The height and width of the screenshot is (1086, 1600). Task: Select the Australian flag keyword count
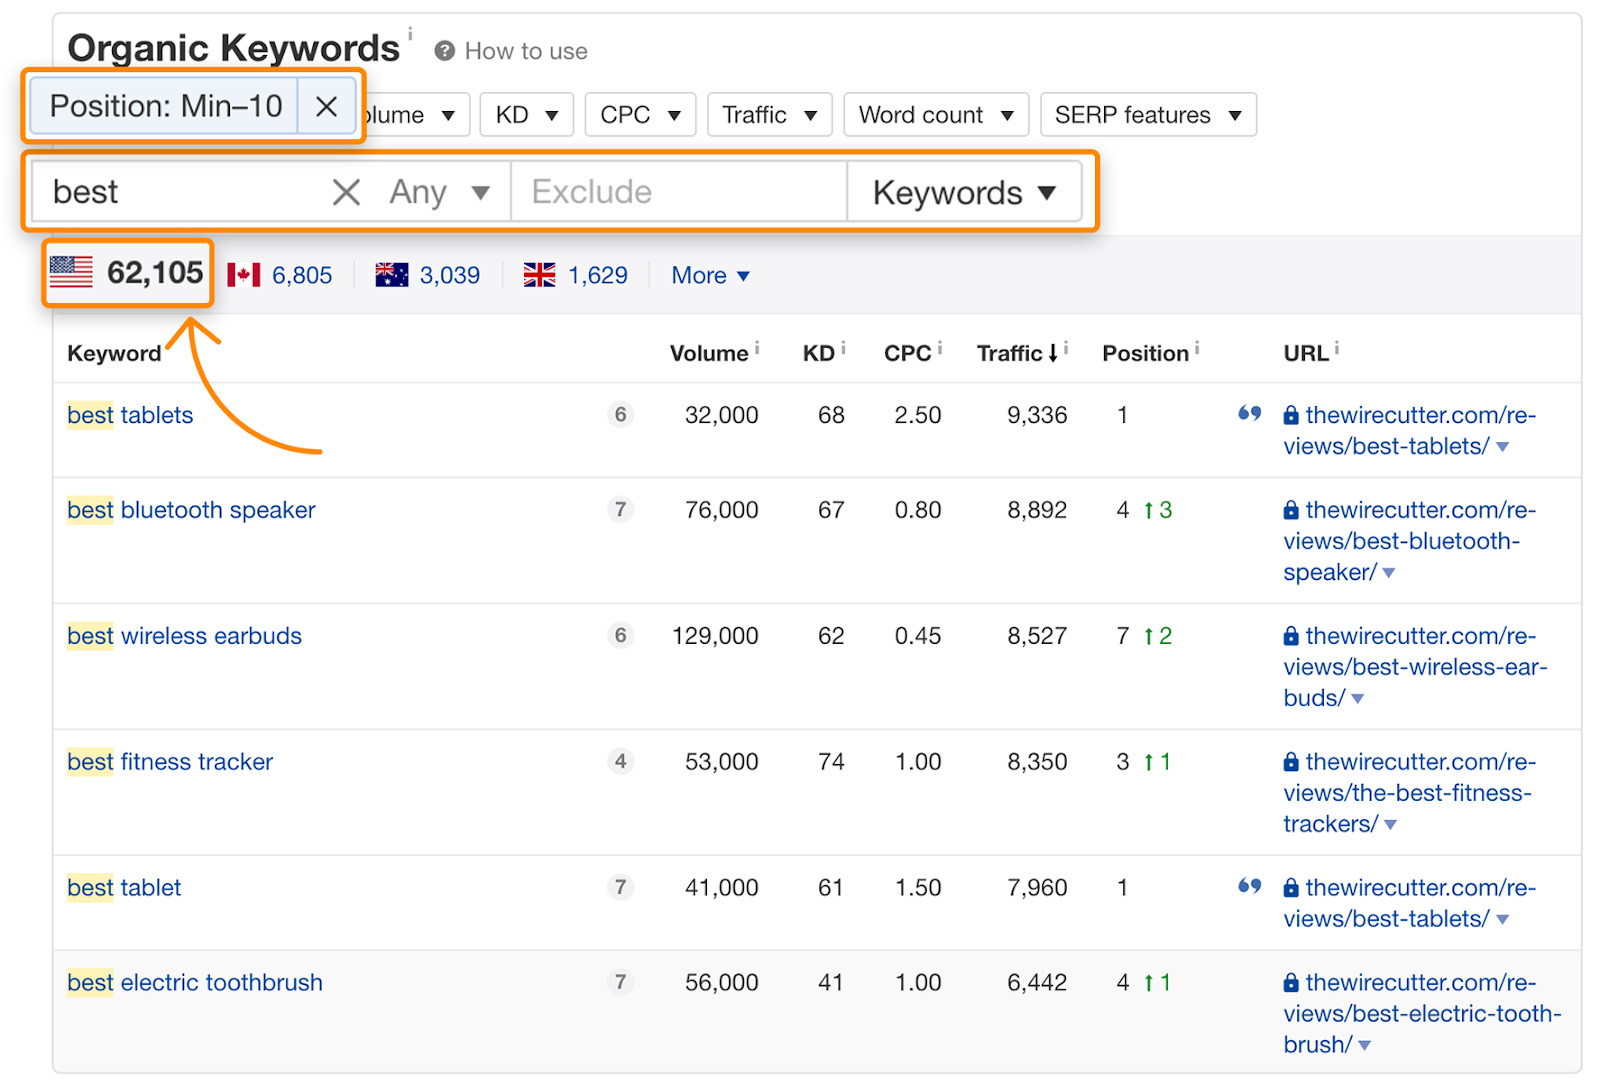(x=428, y=275)
